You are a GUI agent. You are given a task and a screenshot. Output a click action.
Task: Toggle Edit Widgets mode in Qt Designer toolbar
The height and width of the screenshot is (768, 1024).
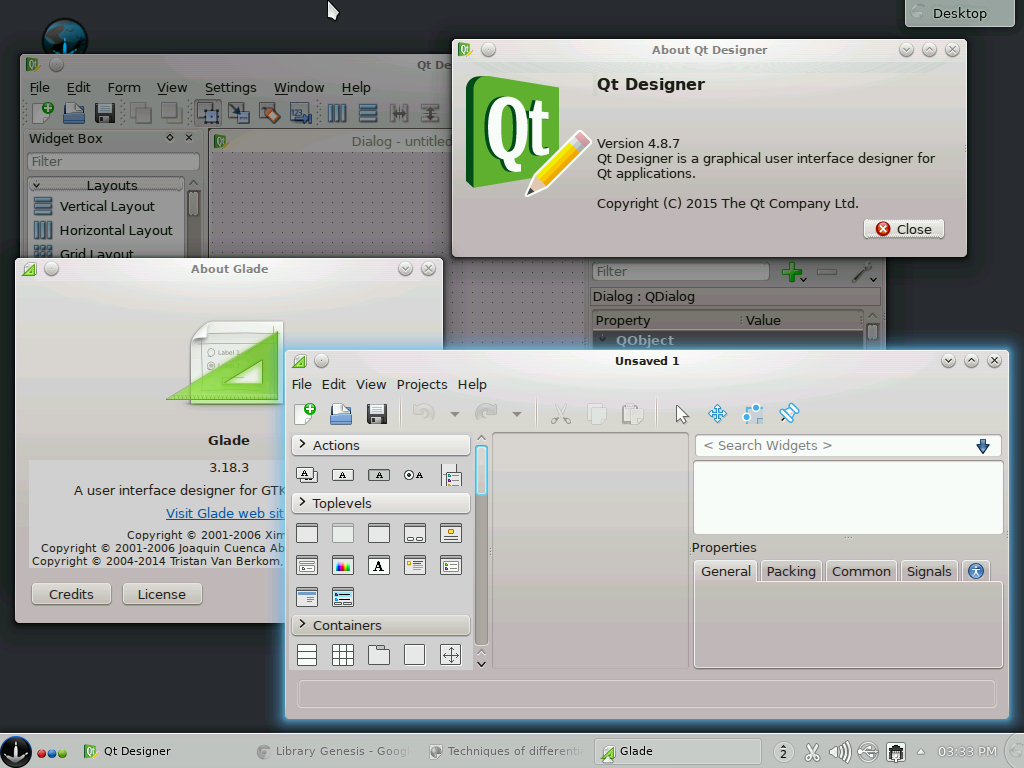click(207, 113)
